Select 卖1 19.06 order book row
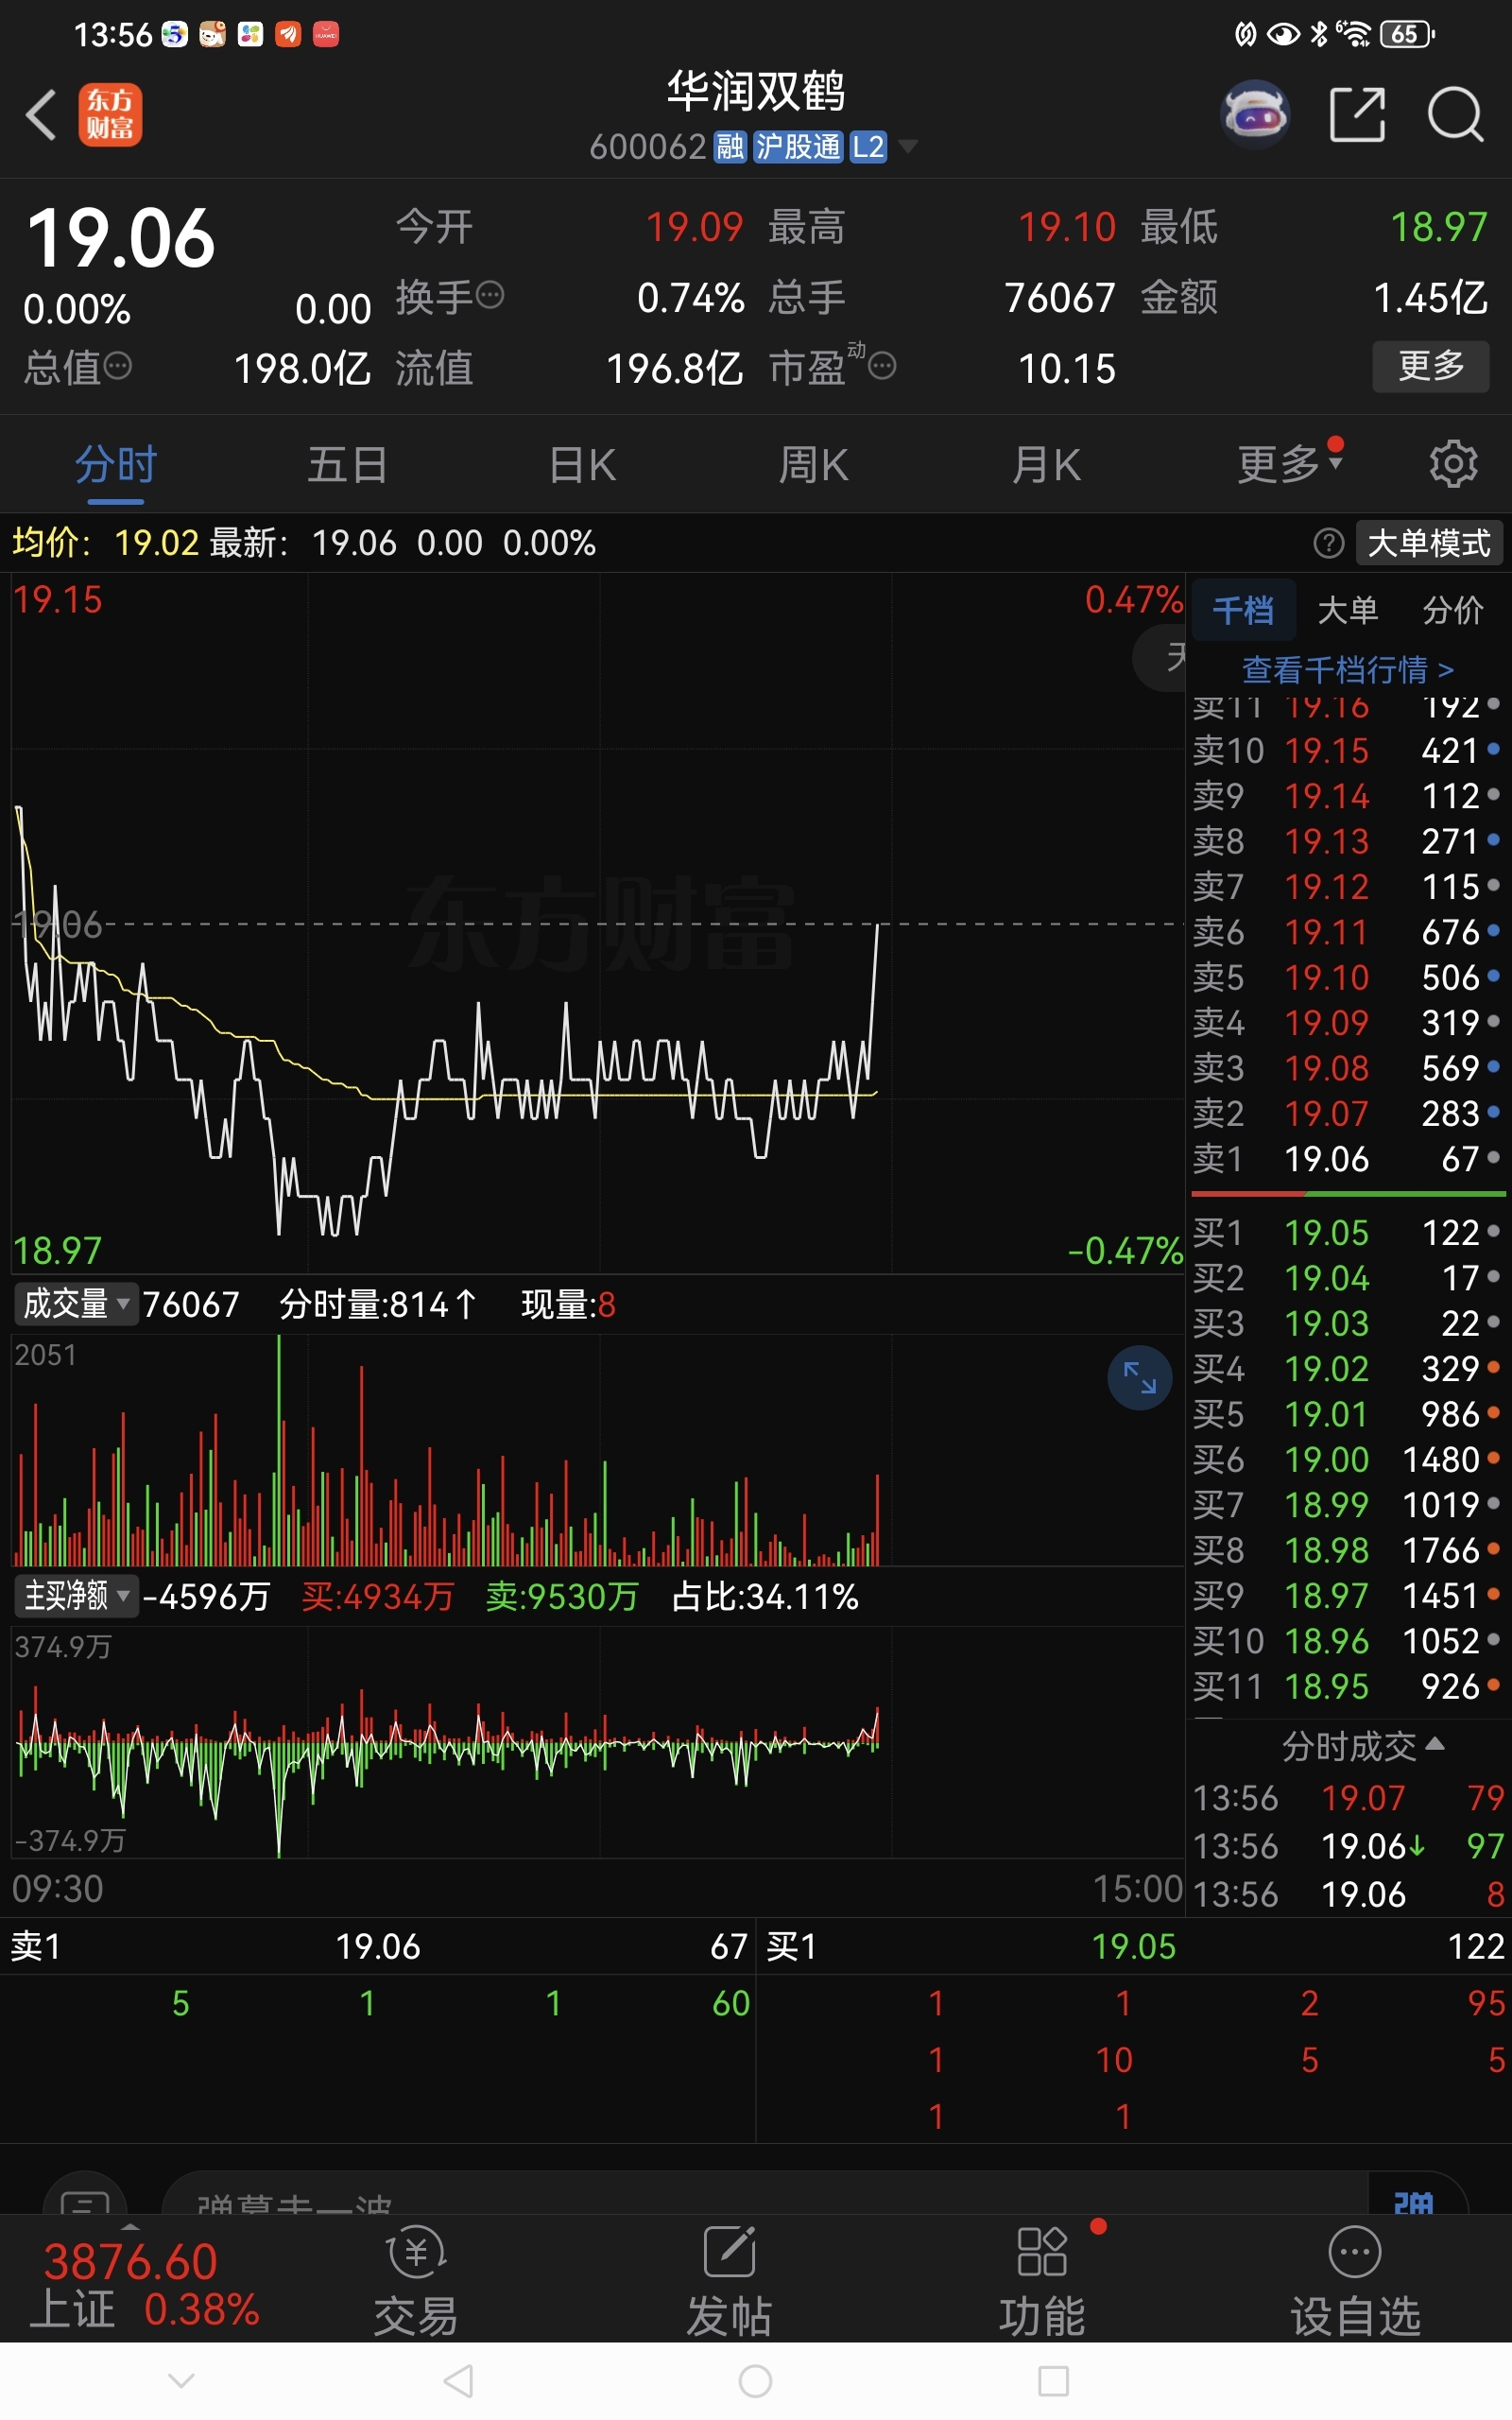Screen dimensions: 1512x2420 (1347, 1159)
